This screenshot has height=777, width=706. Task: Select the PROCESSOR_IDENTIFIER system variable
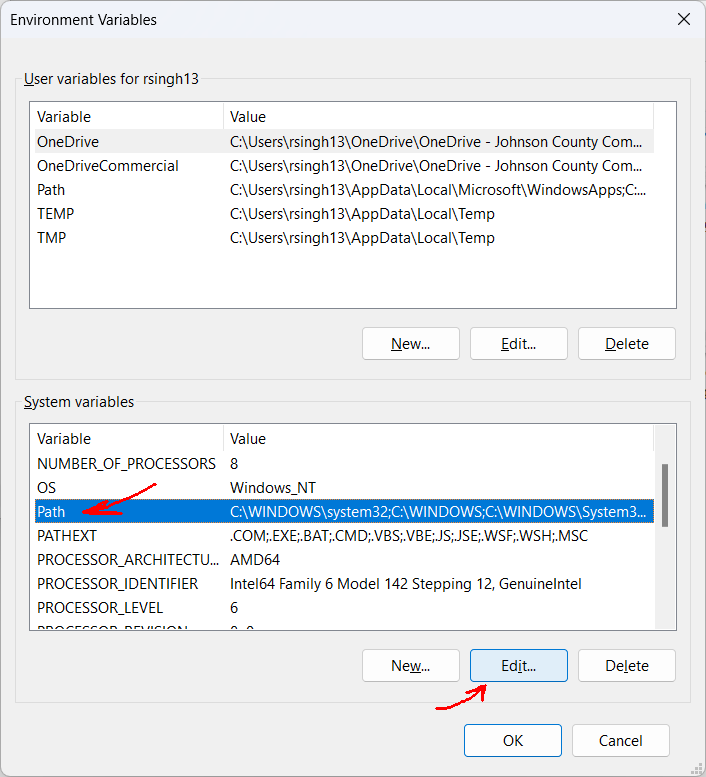point(344,584)
